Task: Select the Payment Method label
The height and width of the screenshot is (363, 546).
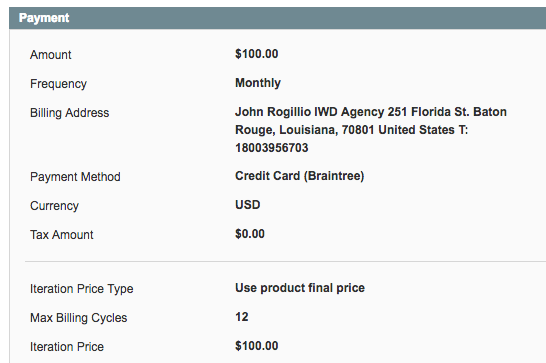Action: click(x=75, y=177)
